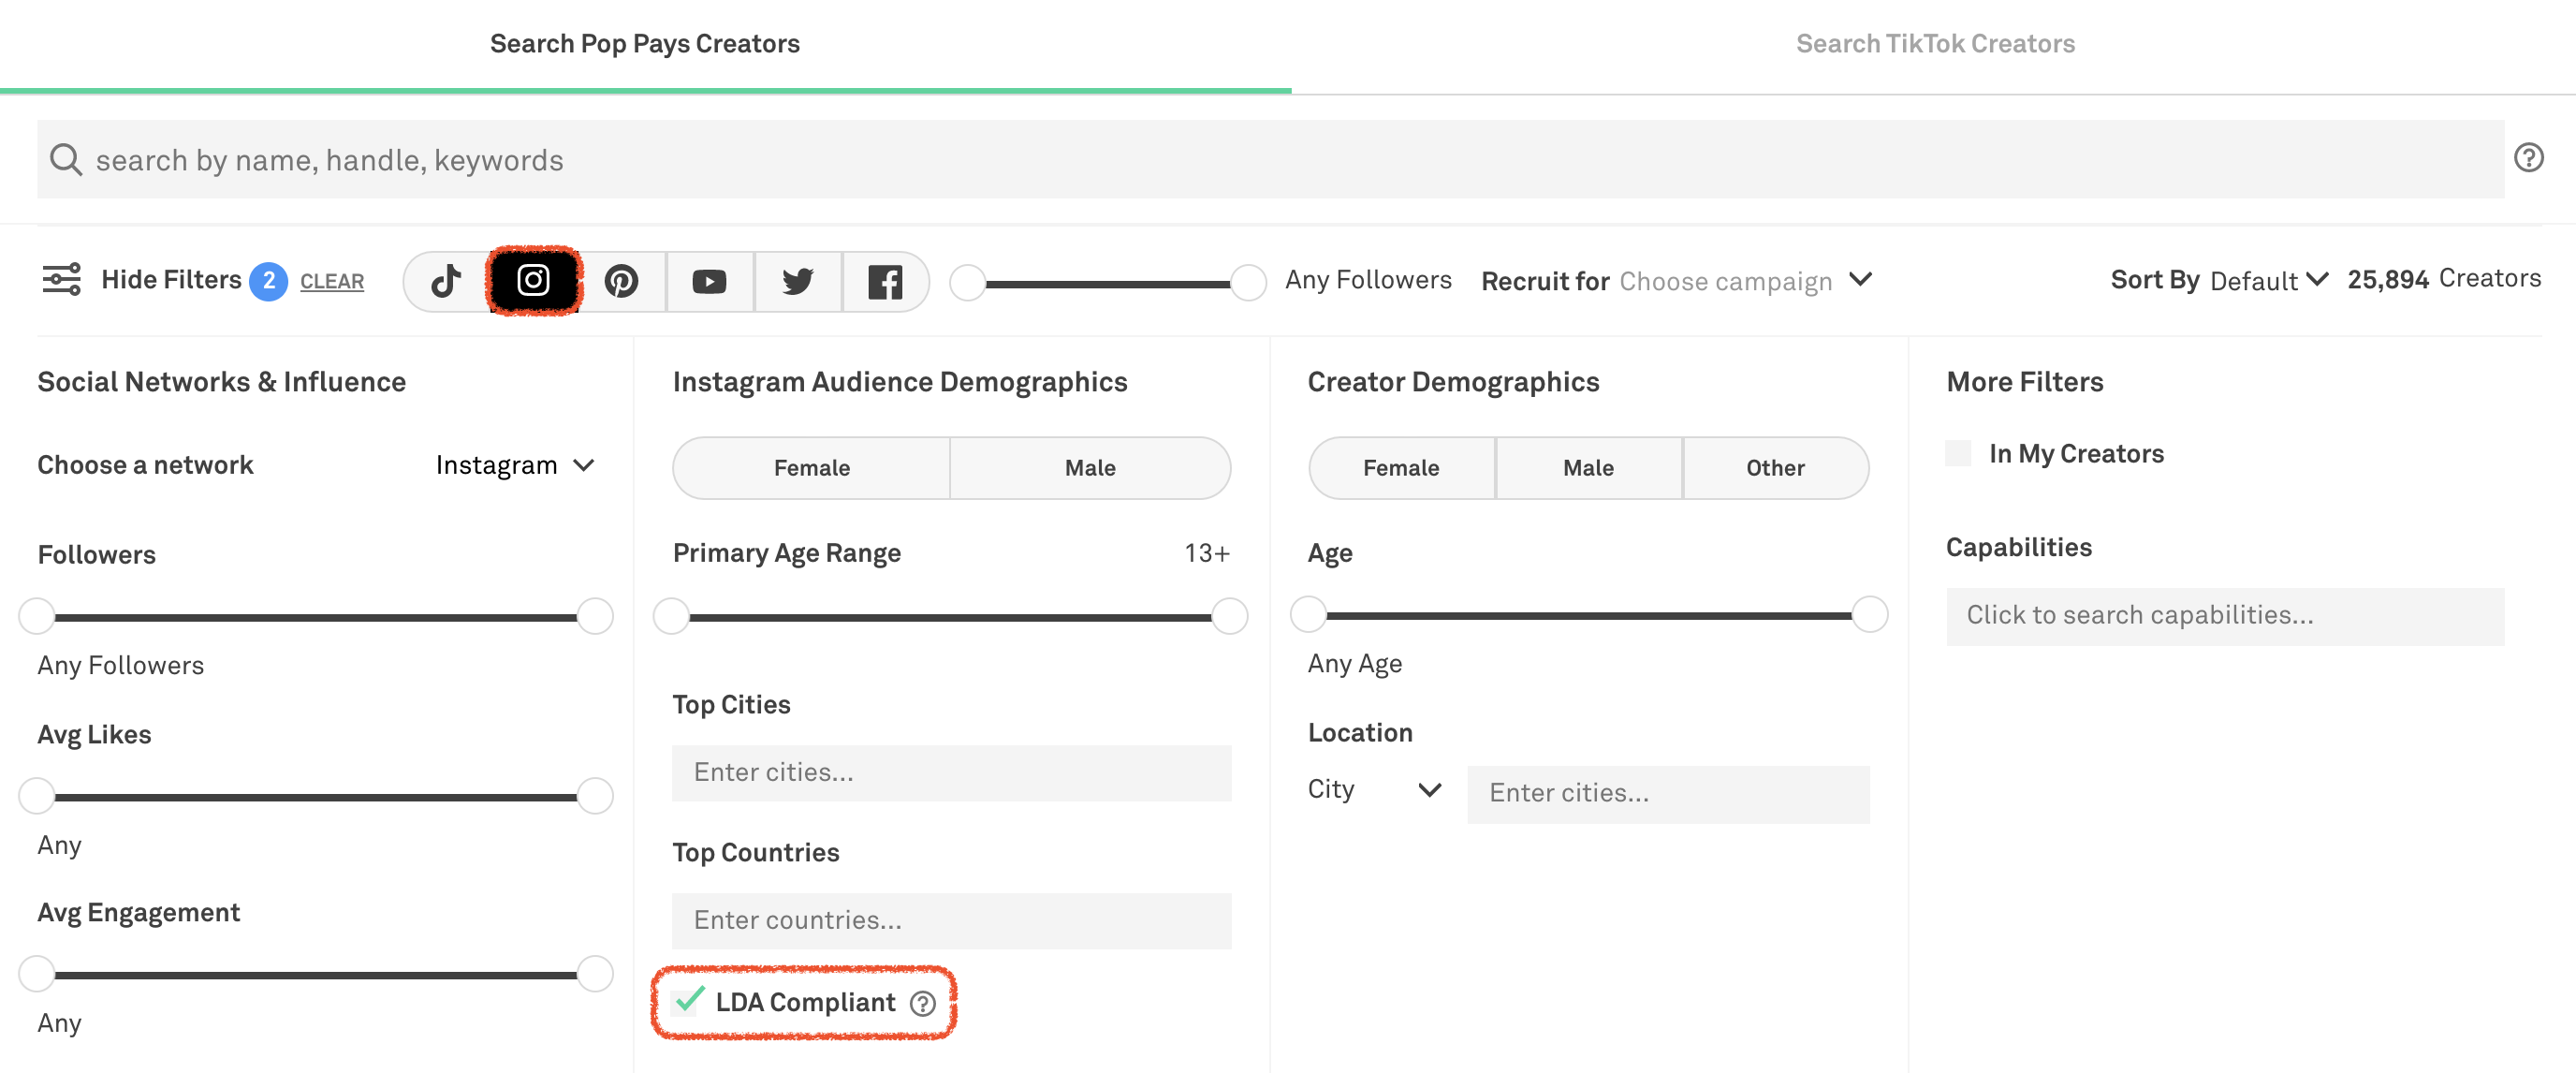Select the Search Pop Pays Creators tab
This screenshot has height=1073, width=2576.
click(x=644, y=43)
